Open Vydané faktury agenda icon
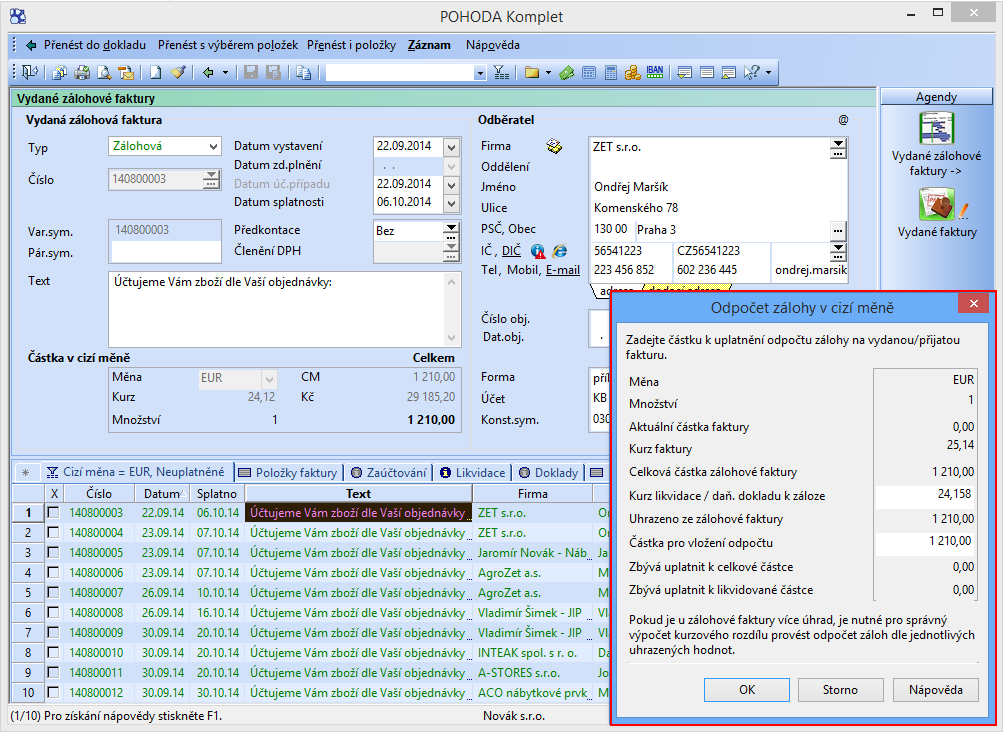 [937, 204]
